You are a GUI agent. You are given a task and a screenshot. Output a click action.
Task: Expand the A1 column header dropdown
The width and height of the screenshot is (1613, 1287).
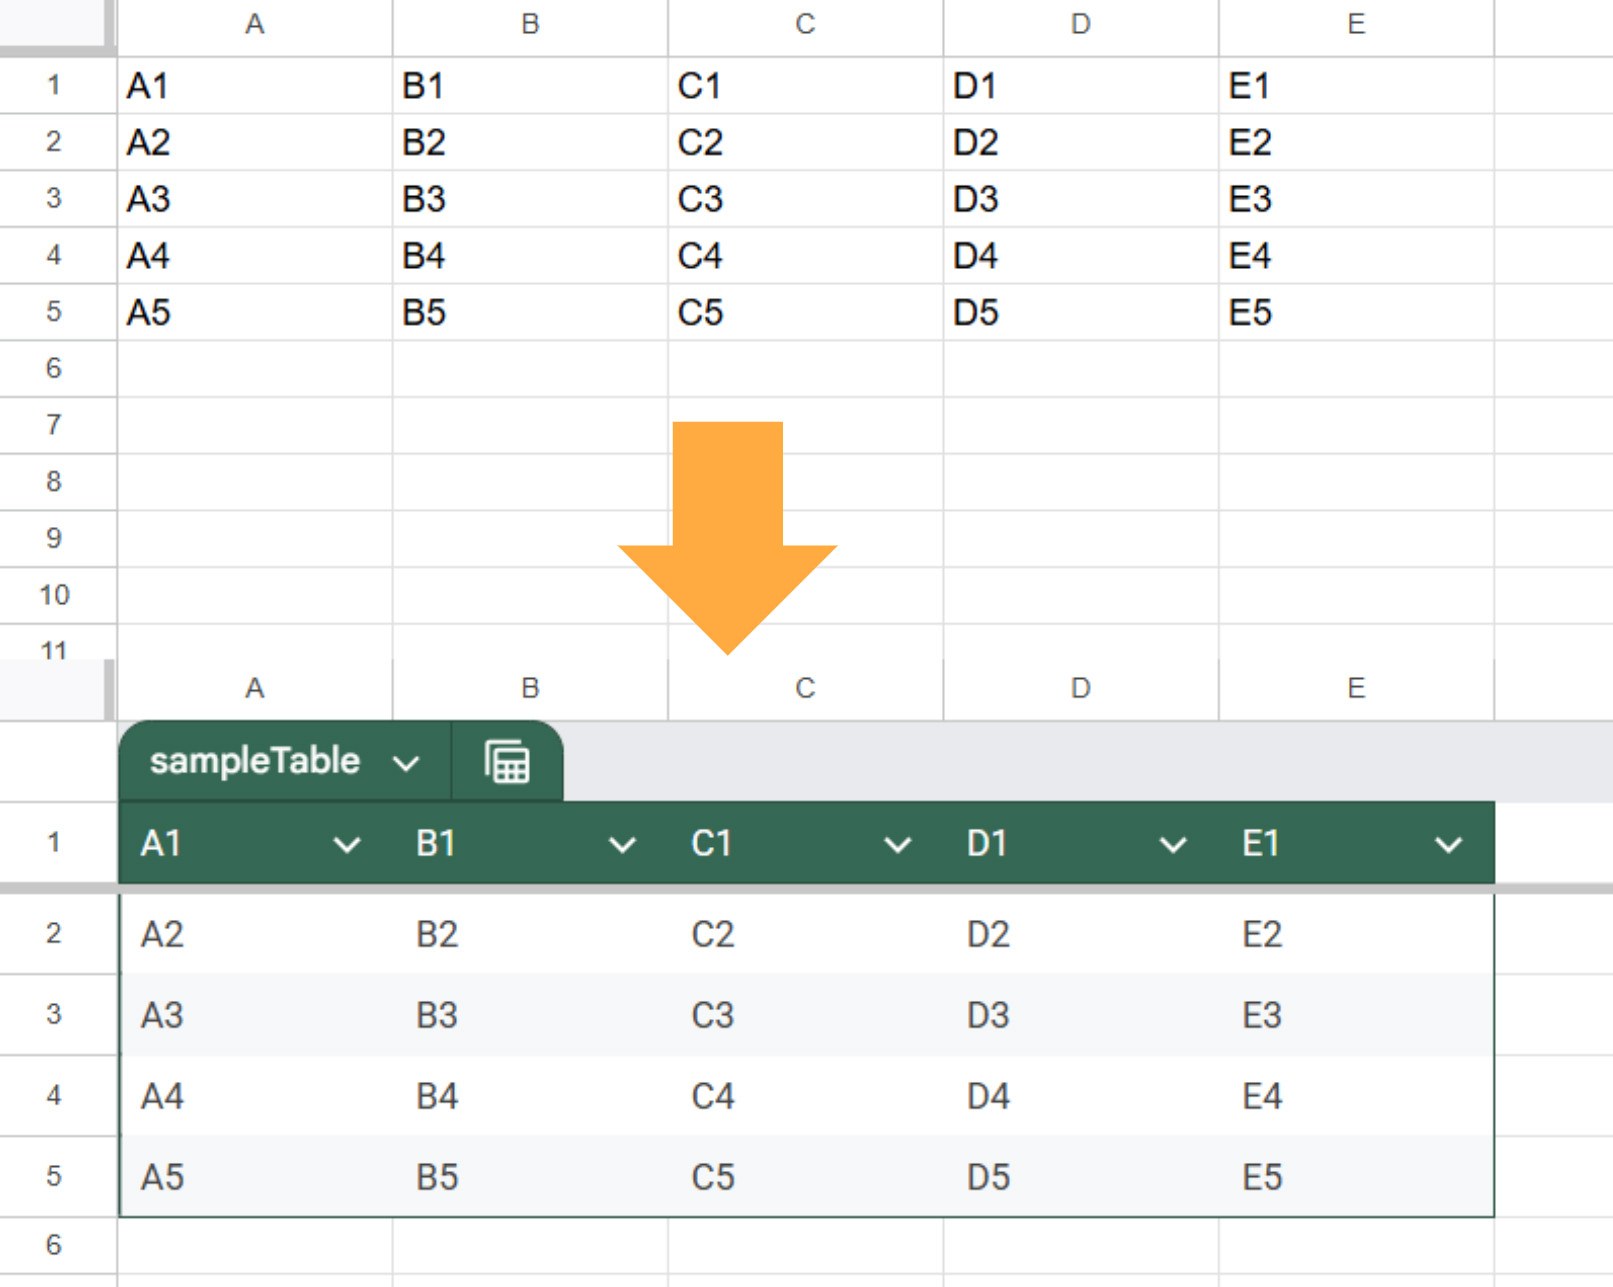click(x=346, y=845)
